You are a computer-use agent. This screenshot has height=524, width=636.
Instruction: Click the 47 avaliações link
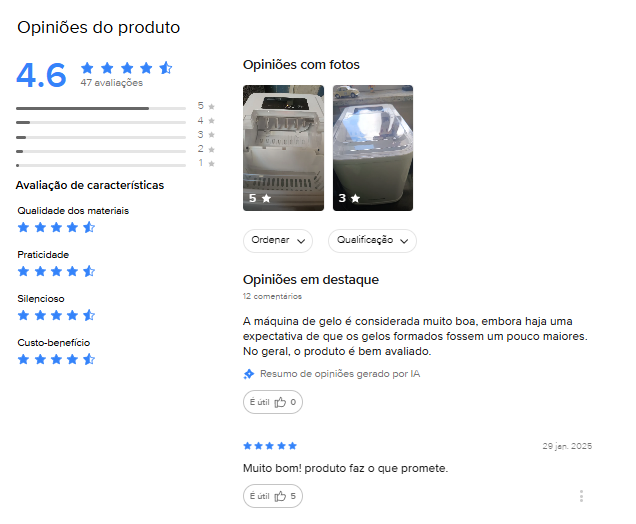[112, 83]
